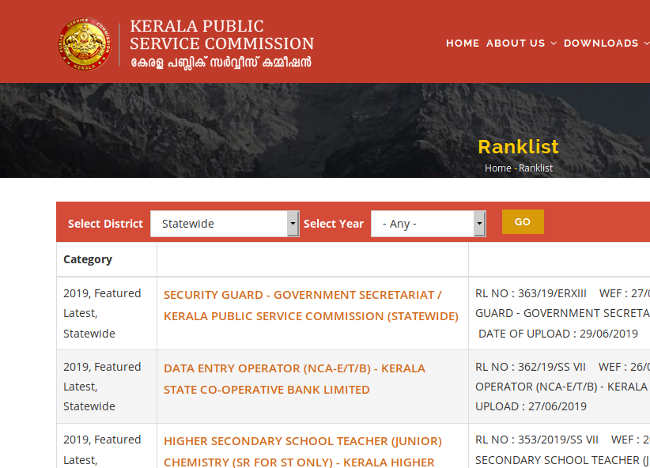Image resolution: width=650 pixels, height=468 pixels.
Task: Select the RL NO : 363/19/ERXIII text
Action: [x=531, y=293]
